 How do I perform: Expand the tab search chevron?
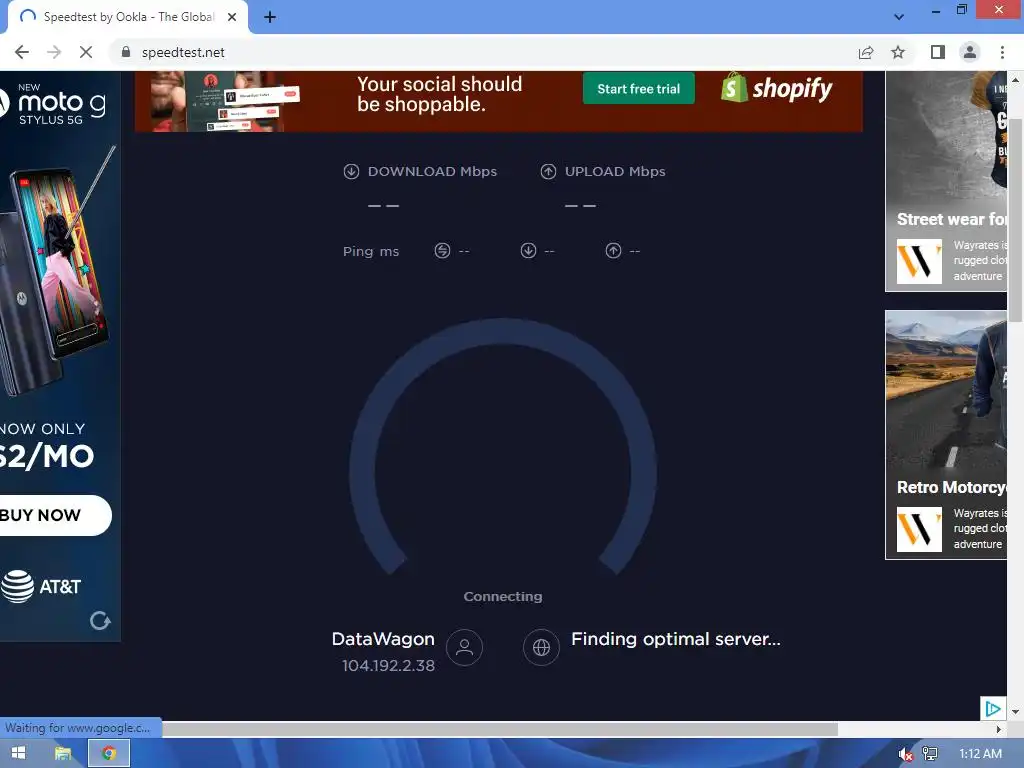pos(899,17)
